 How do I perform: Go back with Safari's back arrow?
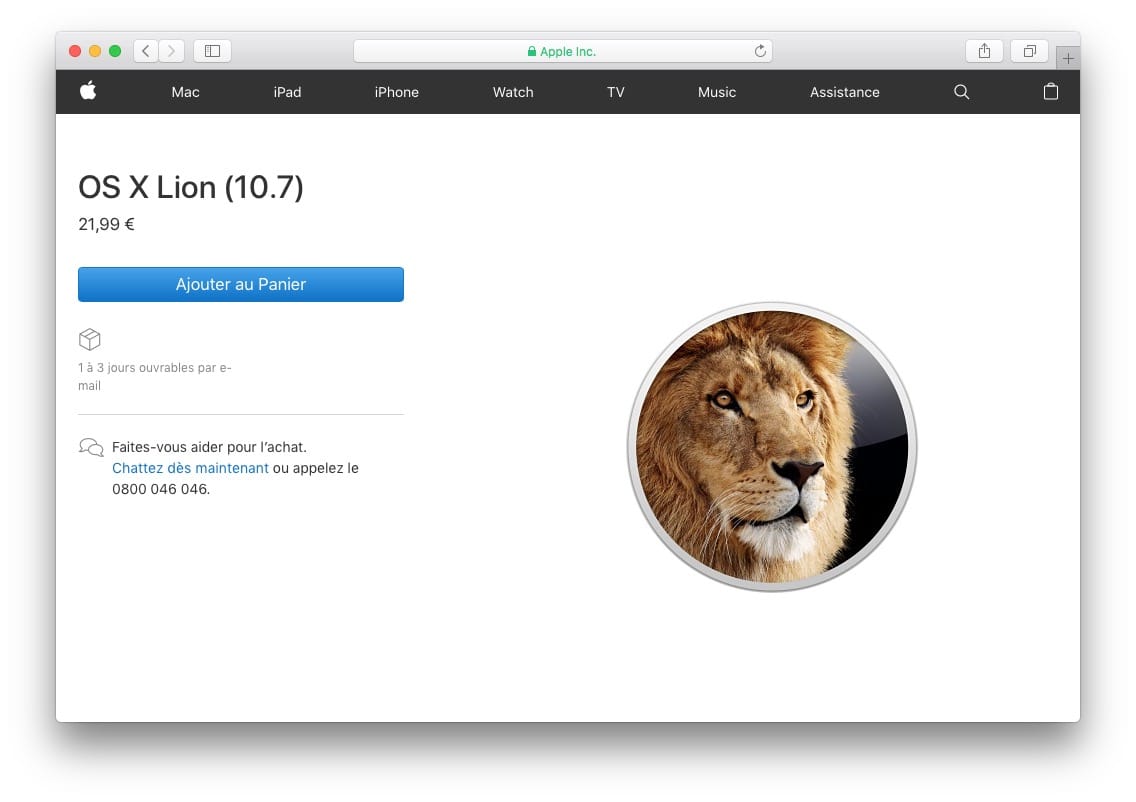[146, 51]
